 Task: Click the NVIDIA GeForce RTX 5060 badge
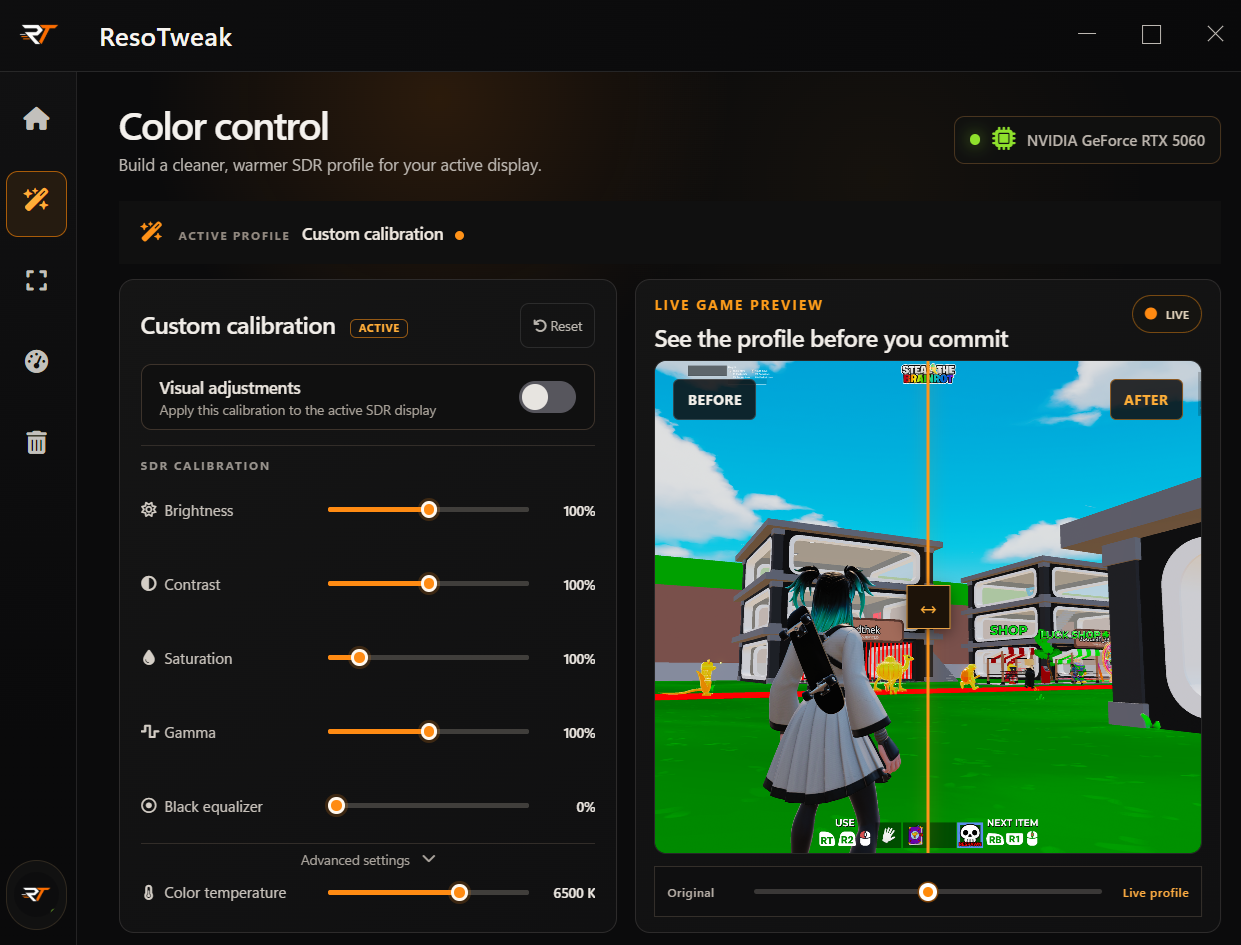coord(1087,140)
